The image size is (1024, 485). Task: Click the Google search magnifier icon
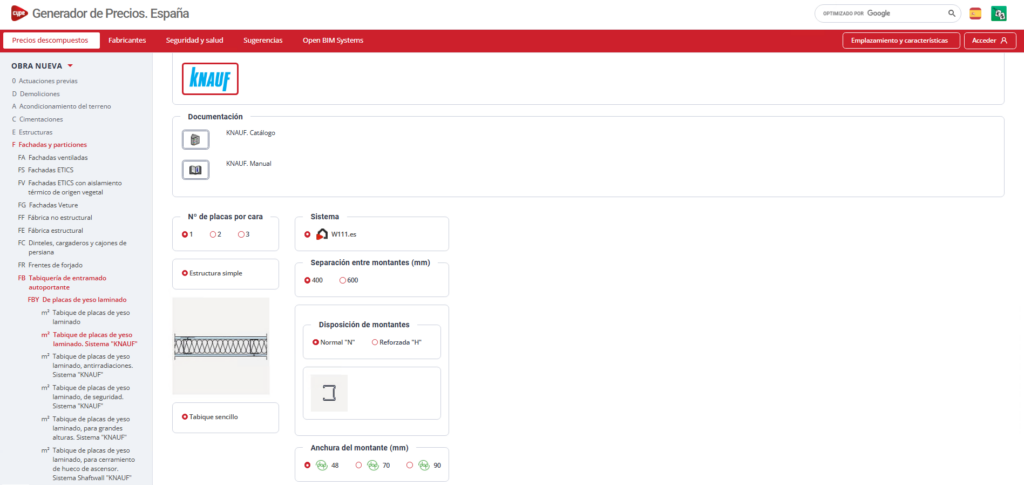pyautogui.click(x=951, y=13)
